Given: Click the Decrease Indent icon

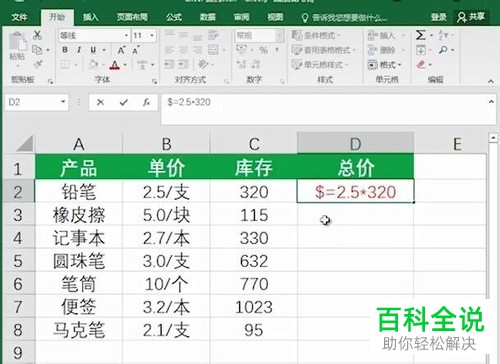Looking at the screenshot, I should pos(169,64).
